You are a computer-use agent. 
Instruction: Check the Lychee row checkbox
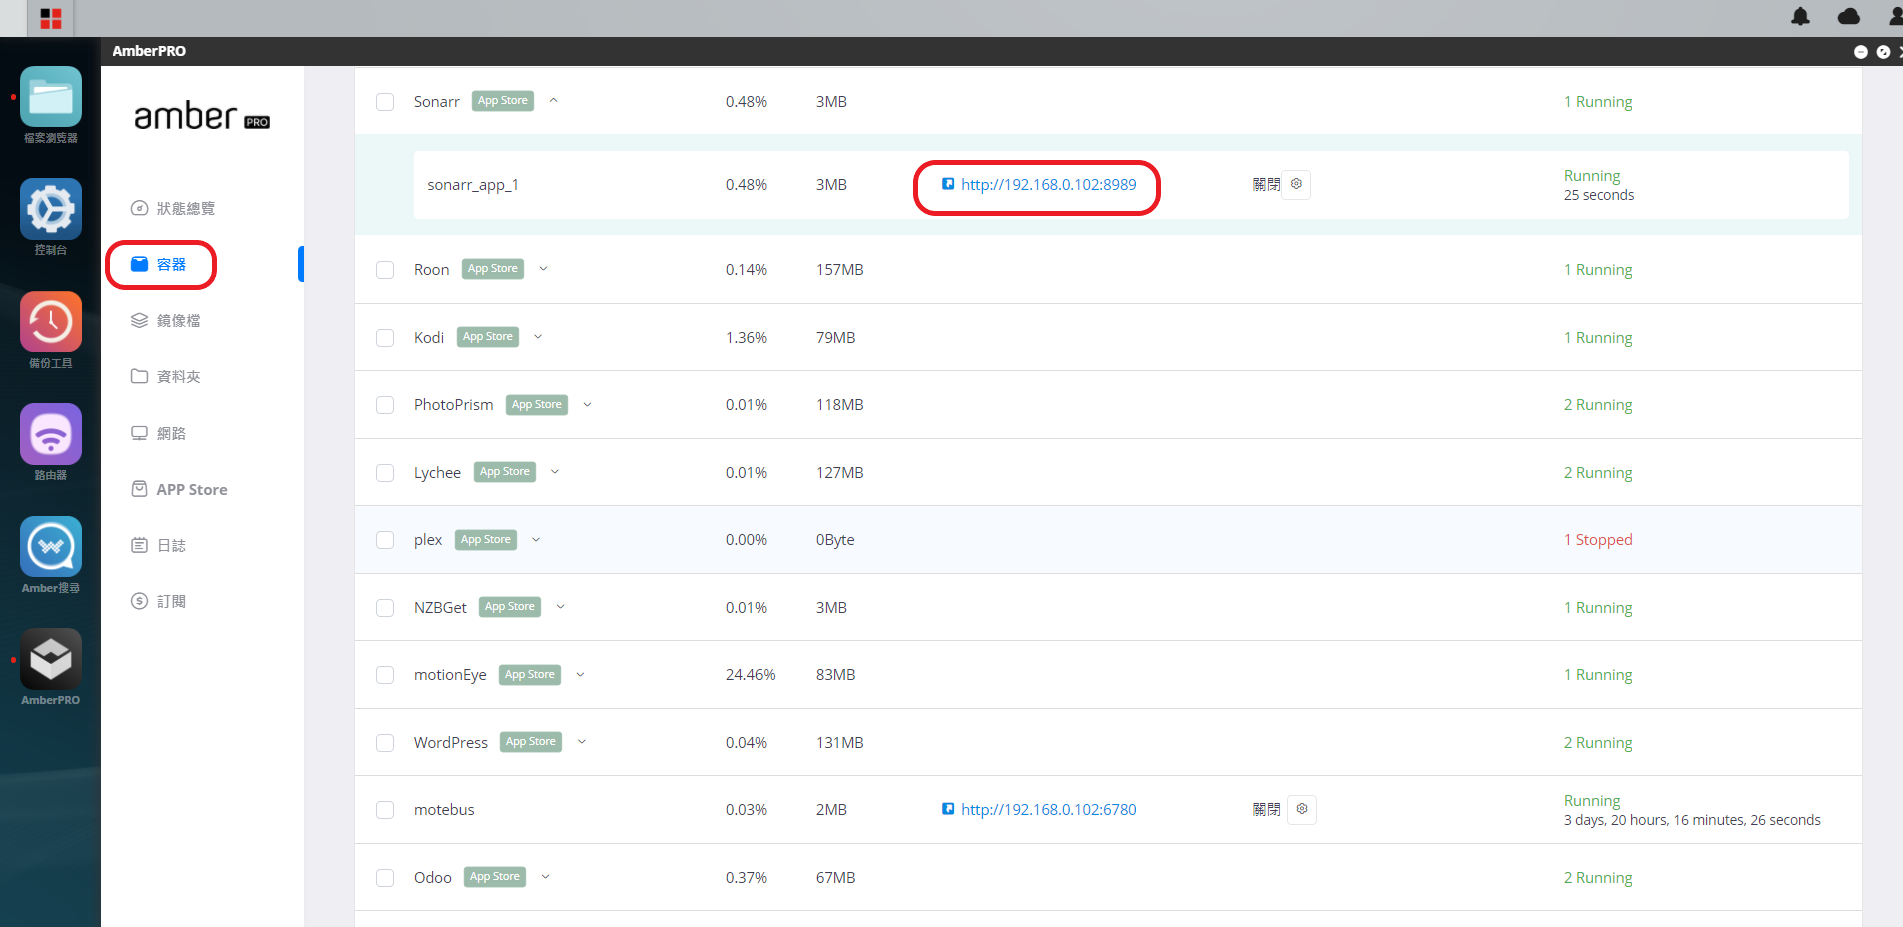[385, 473]
